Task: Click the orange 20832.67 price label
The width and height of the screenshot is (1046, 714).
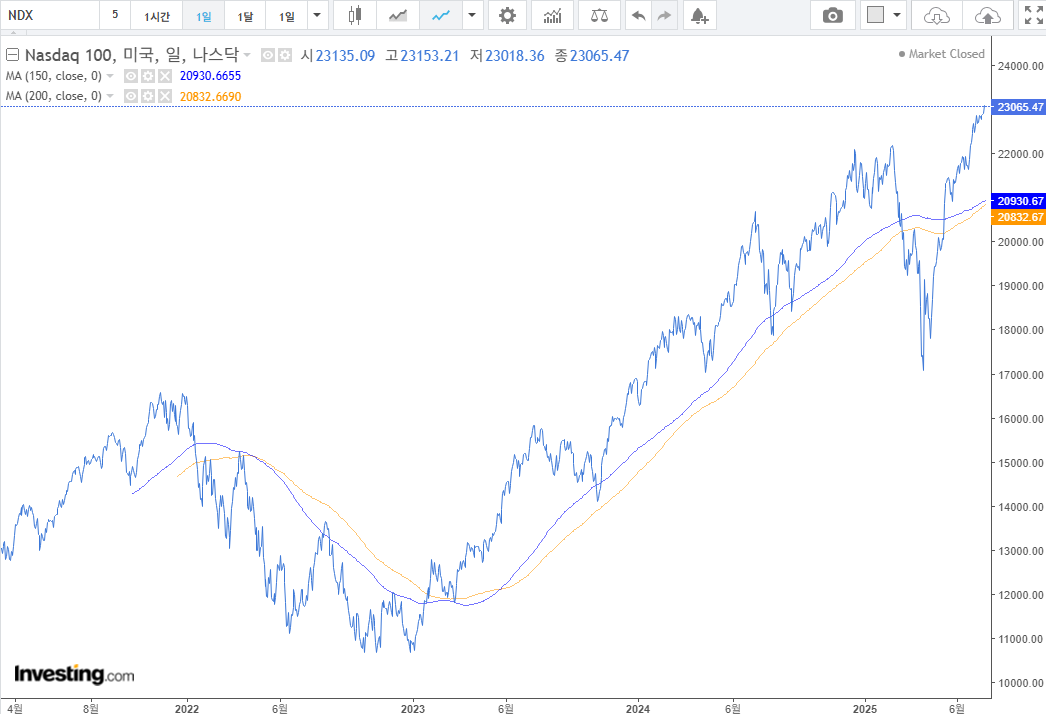Action: pos(1019,217)
